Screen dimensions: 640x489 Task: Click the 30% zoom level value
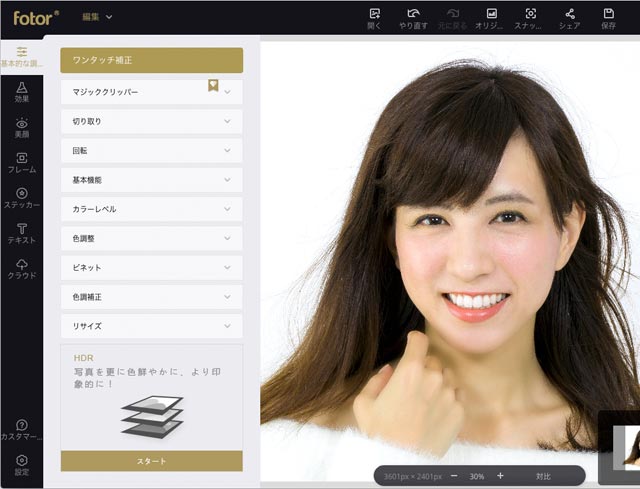pos(477,476)
